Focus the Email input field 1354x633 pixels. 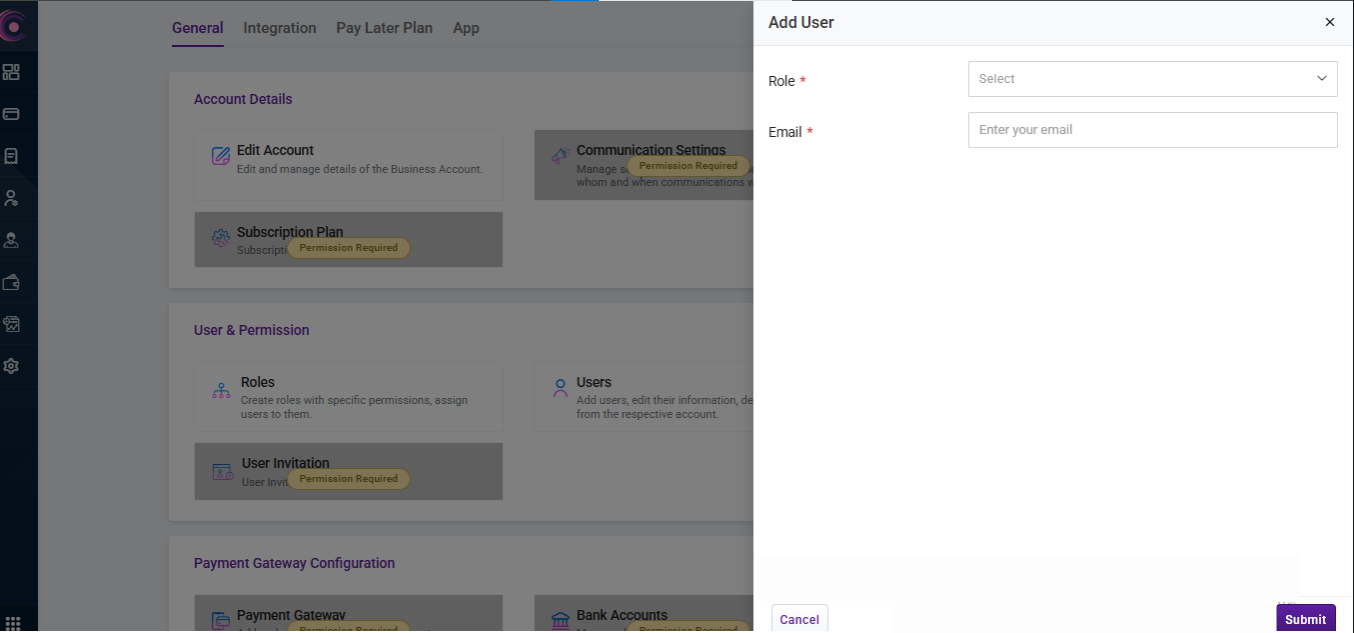point(1152,130)
